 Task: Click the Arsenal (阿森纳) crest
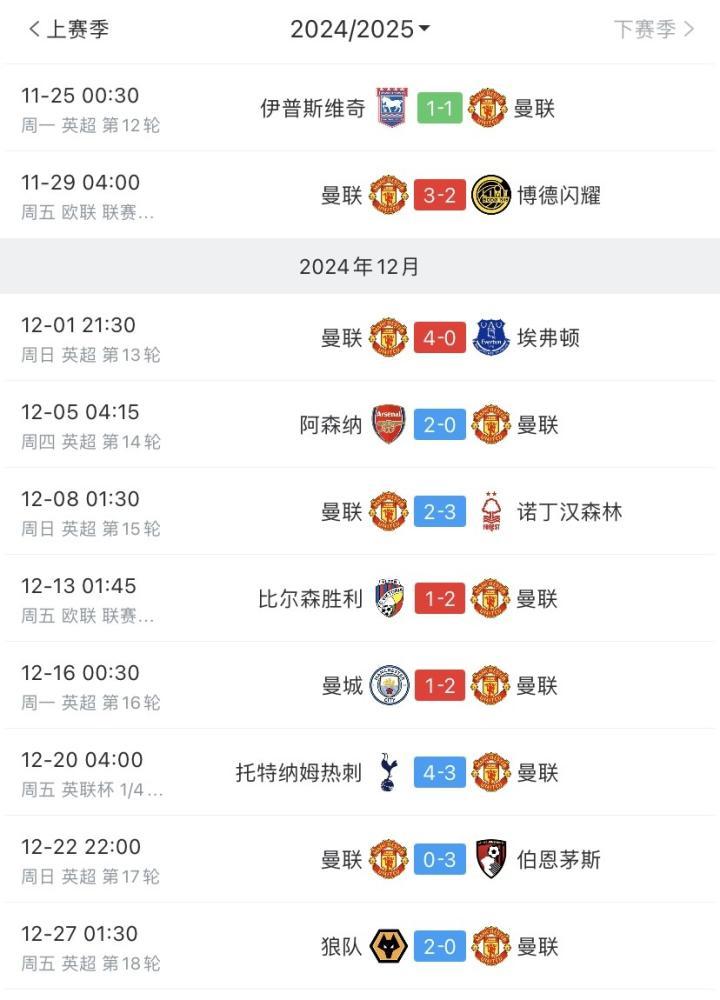390,425
